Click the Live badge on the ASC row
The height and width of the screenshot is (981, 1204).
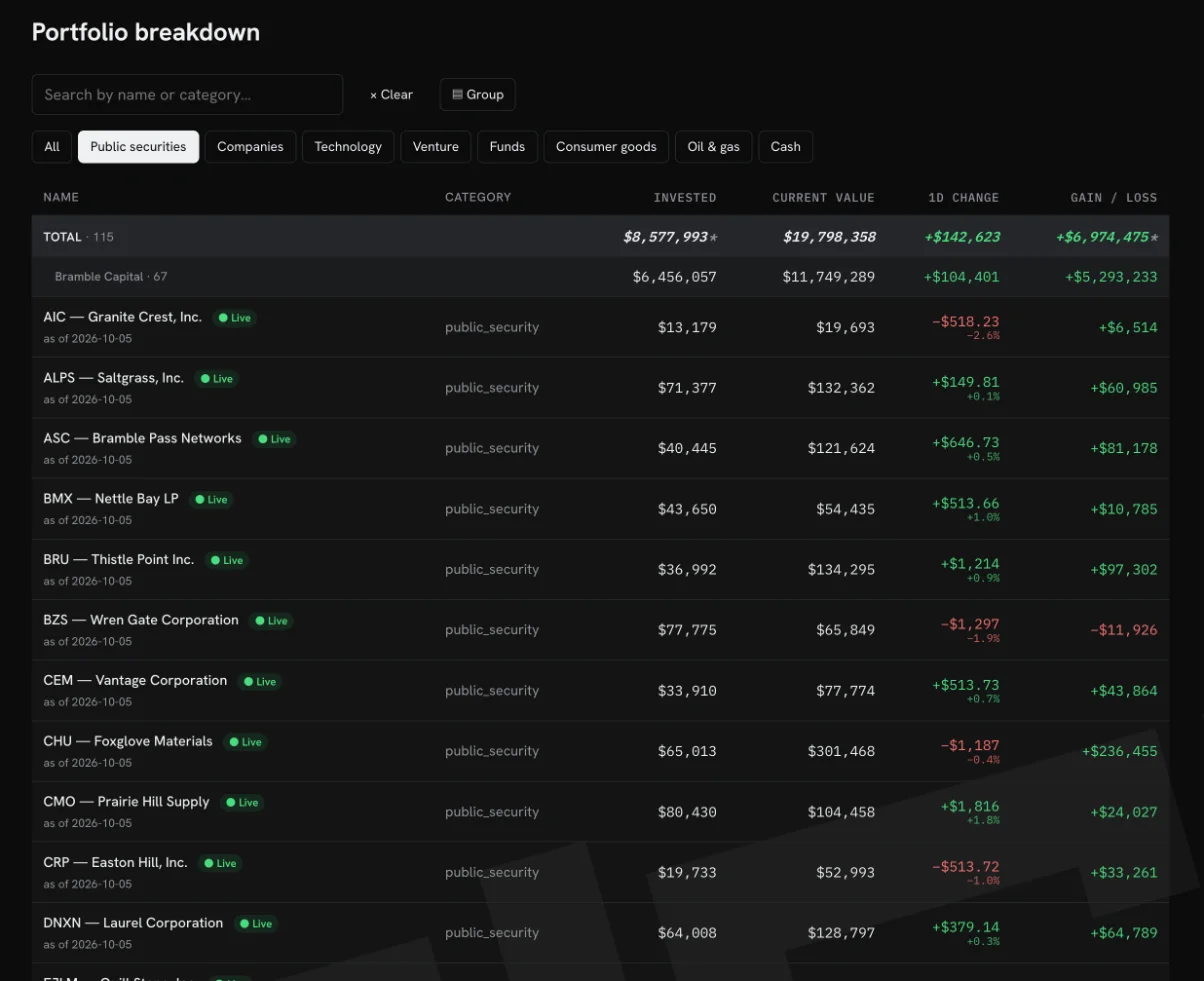274,439
